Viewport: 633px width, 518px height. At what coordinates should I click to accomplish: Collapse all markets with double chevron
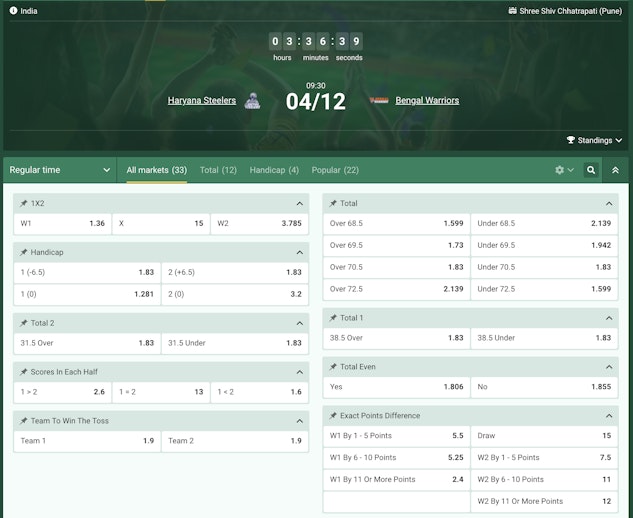[615, 170]
